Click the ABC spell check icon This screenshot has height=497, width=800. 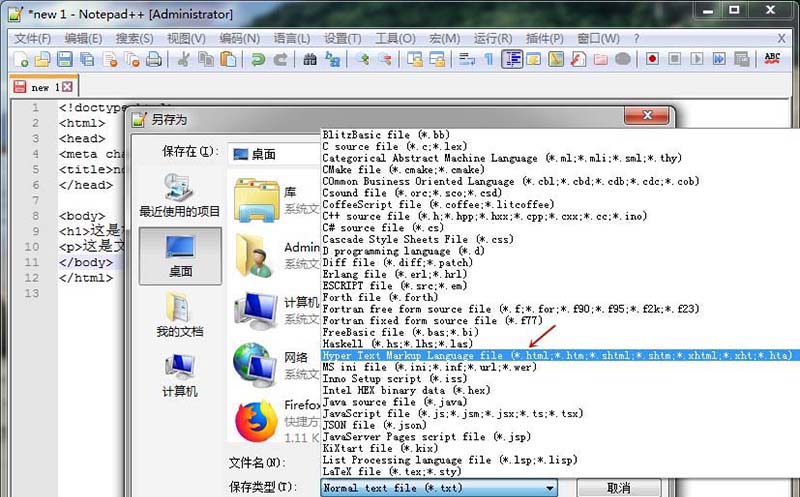click(772, 59)
